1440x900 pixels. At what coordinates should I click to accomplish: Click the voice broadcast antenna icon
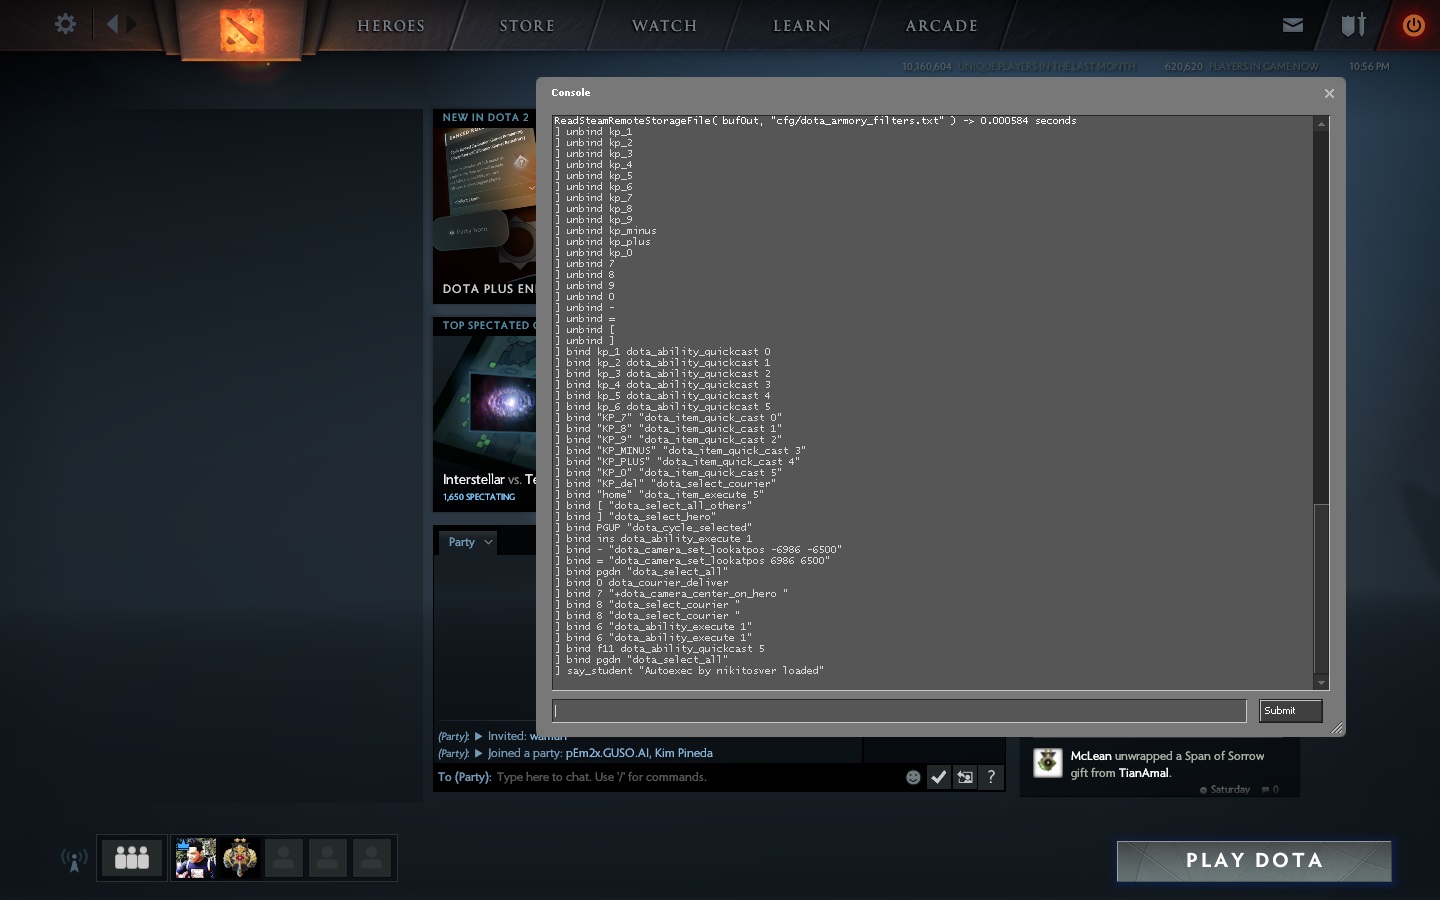(x=74, y=859)
